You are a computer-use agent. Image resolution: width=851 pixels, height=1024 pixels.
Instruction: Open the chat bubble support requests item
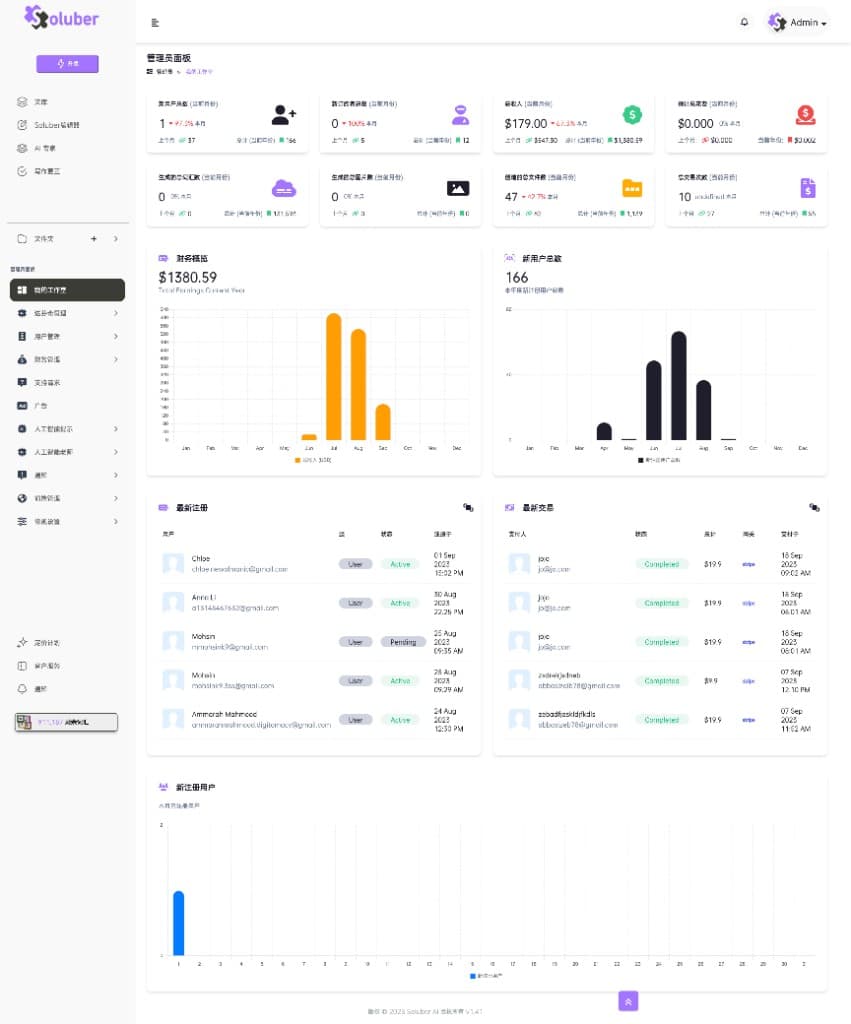point(39,383)
